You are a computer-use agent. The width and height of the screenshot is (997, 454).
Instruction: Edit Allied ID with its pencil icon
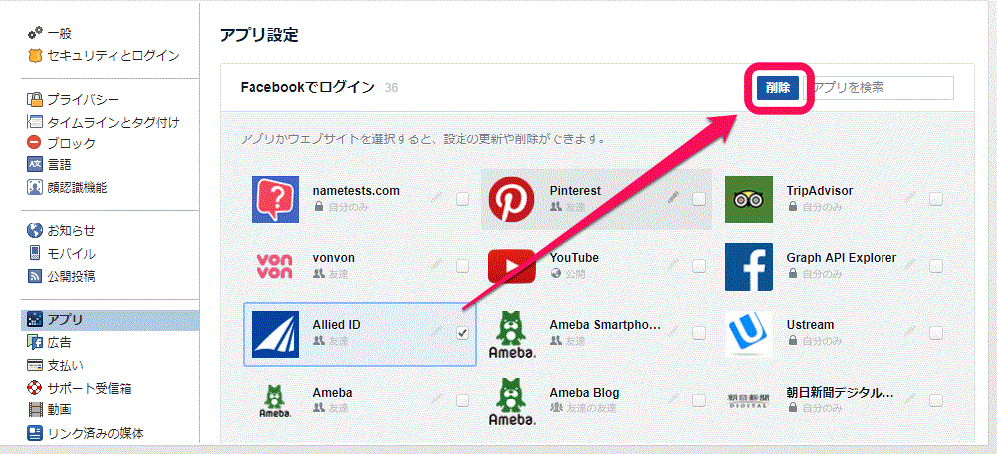(436, 331)
